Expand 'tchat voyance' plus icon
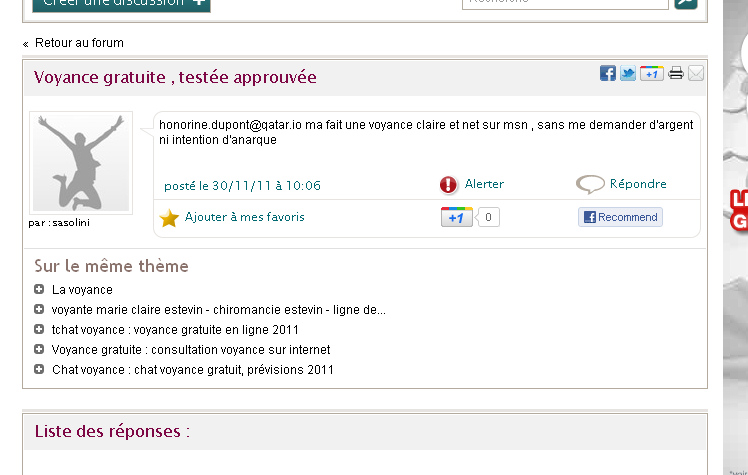The height and width of the screenshot is (475, 748). pos(39,330)
